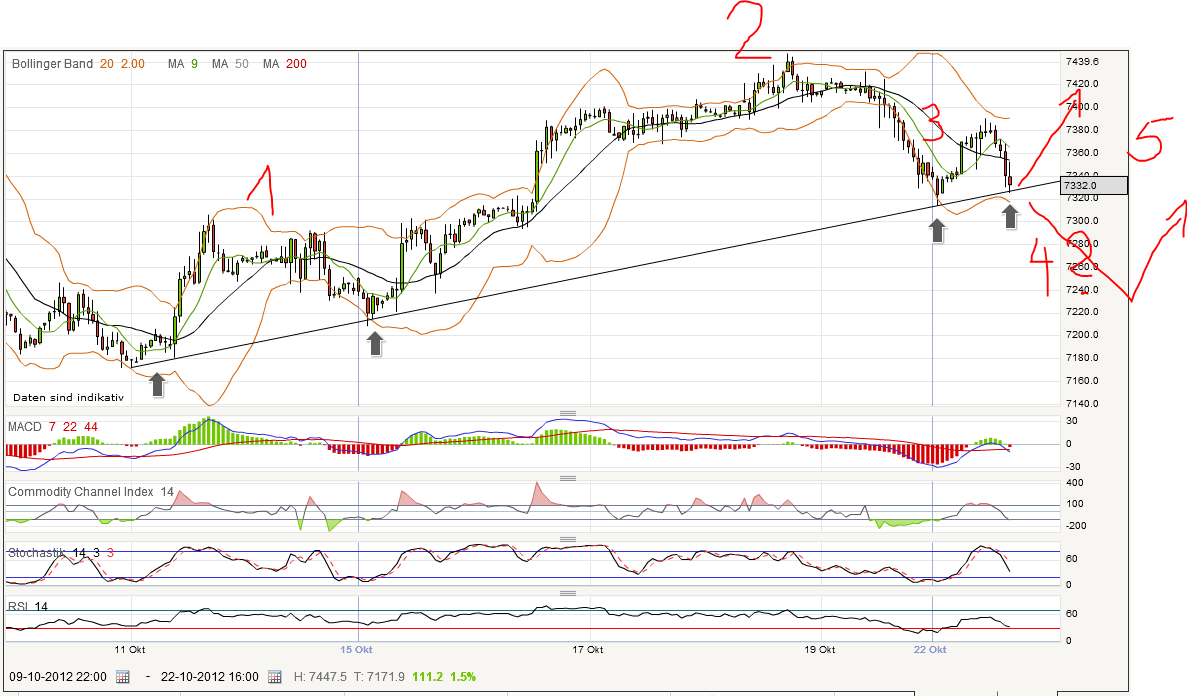This screenshot has height=696, width=1187.
Task: Collapse the RSI pane using its grip handle
Action: tap(567, 592)
